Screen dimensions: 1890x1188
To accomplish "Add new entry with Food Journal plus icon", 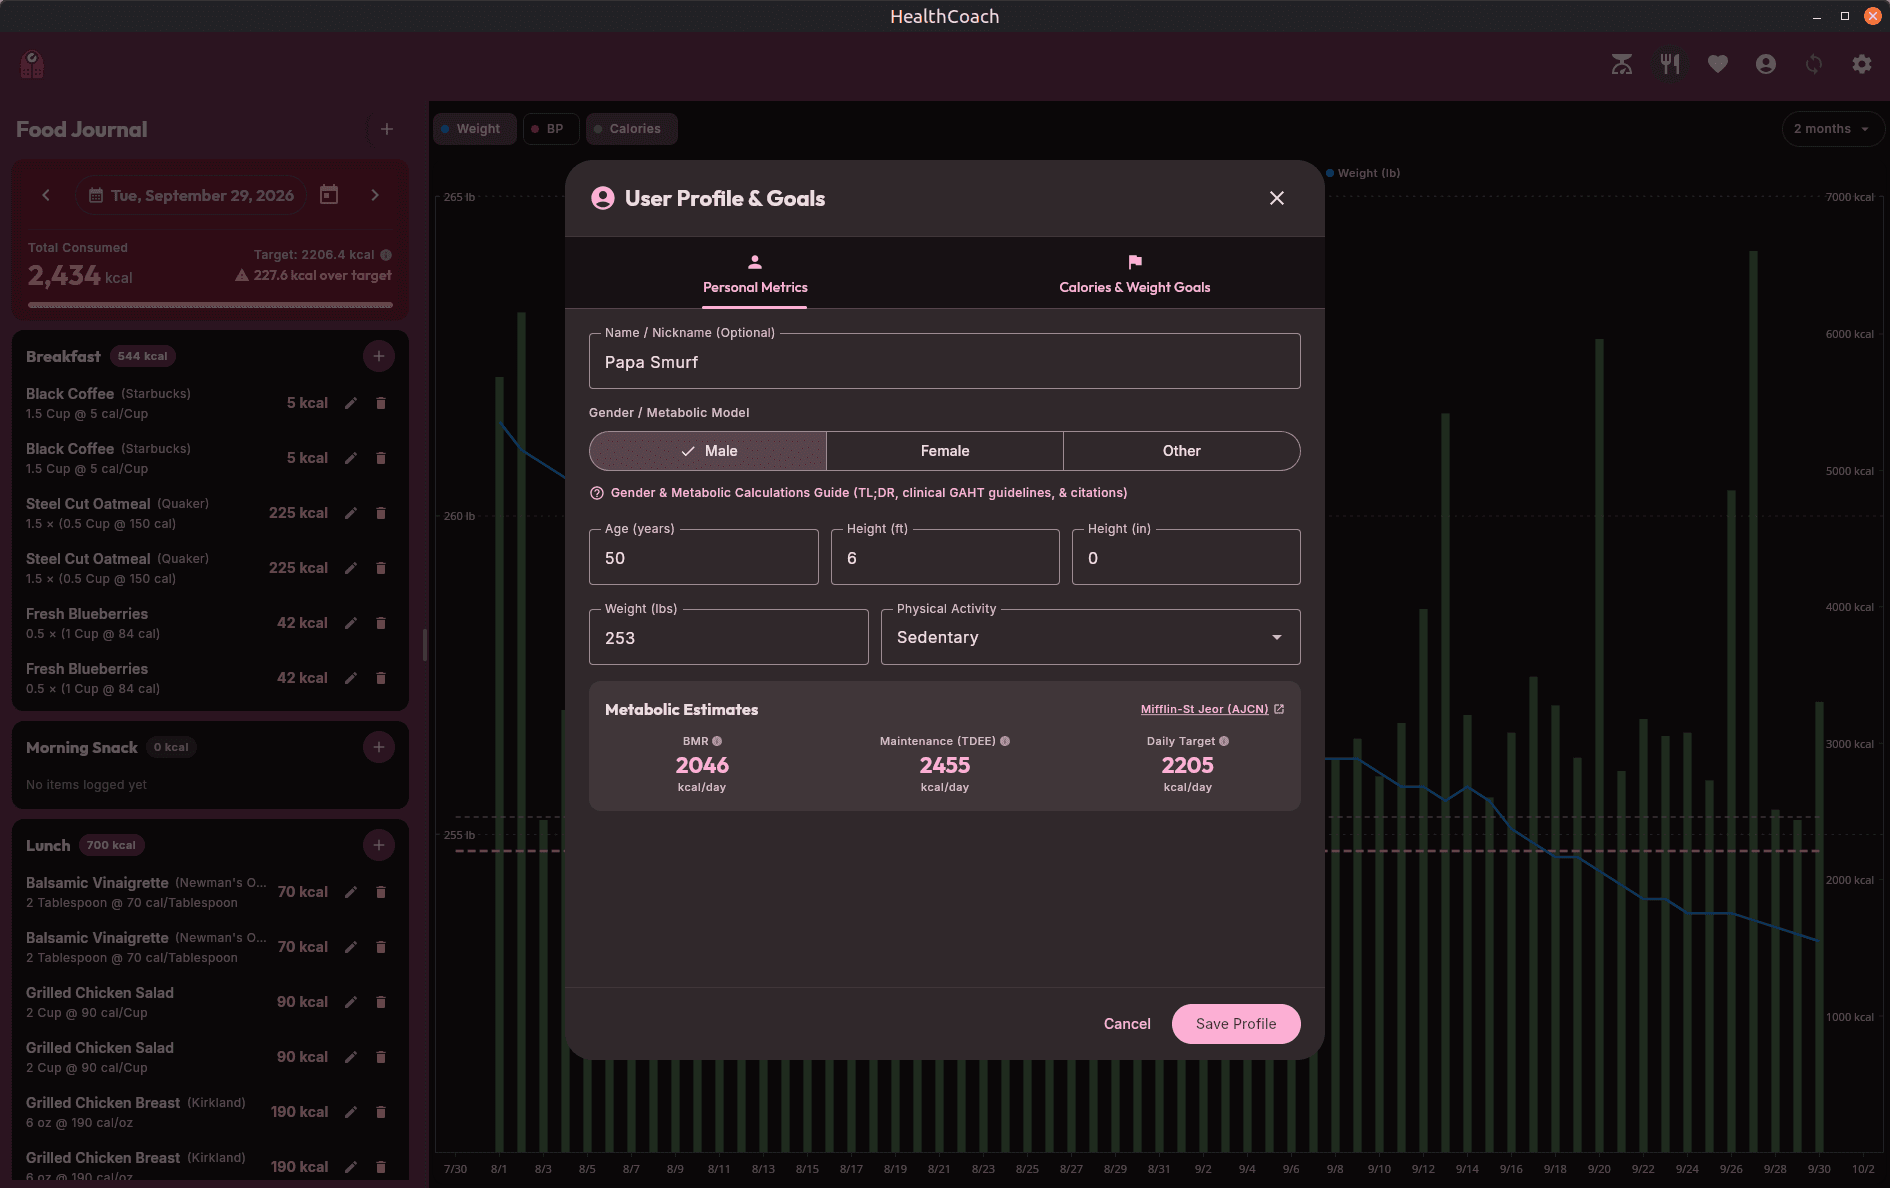I will coord(387,129).
